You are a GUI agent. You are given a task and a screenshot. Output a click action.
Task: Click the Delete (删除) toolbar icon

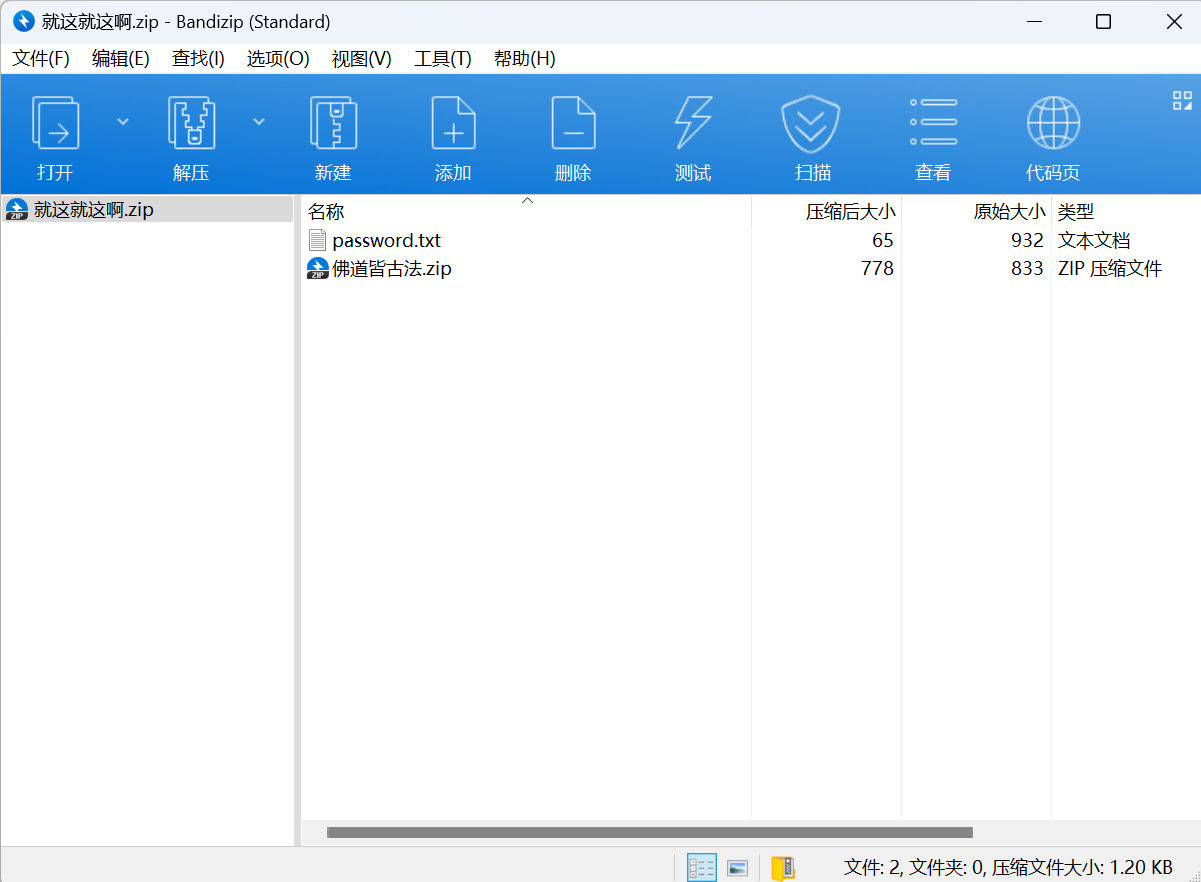point(573,123)
